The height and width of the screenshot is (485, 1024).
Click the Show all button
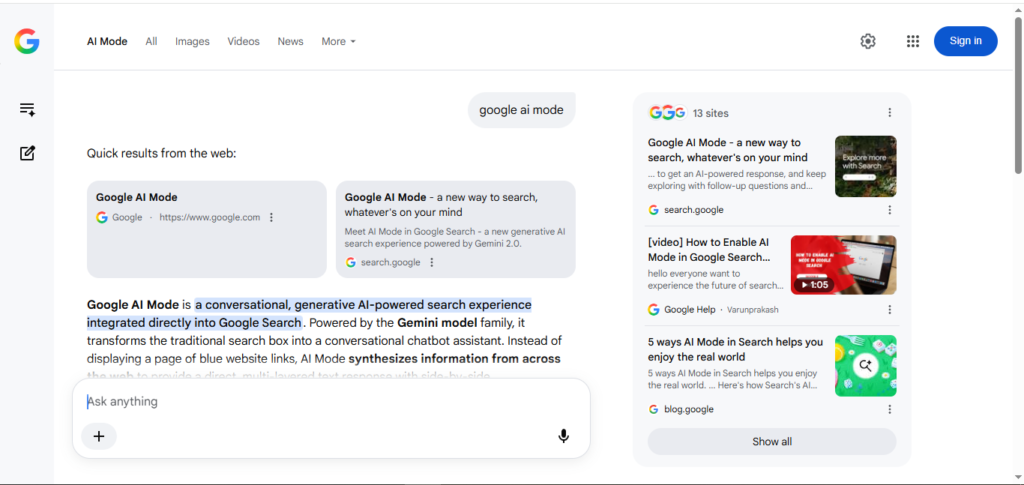pyautogui.click(x=772, y=441)
